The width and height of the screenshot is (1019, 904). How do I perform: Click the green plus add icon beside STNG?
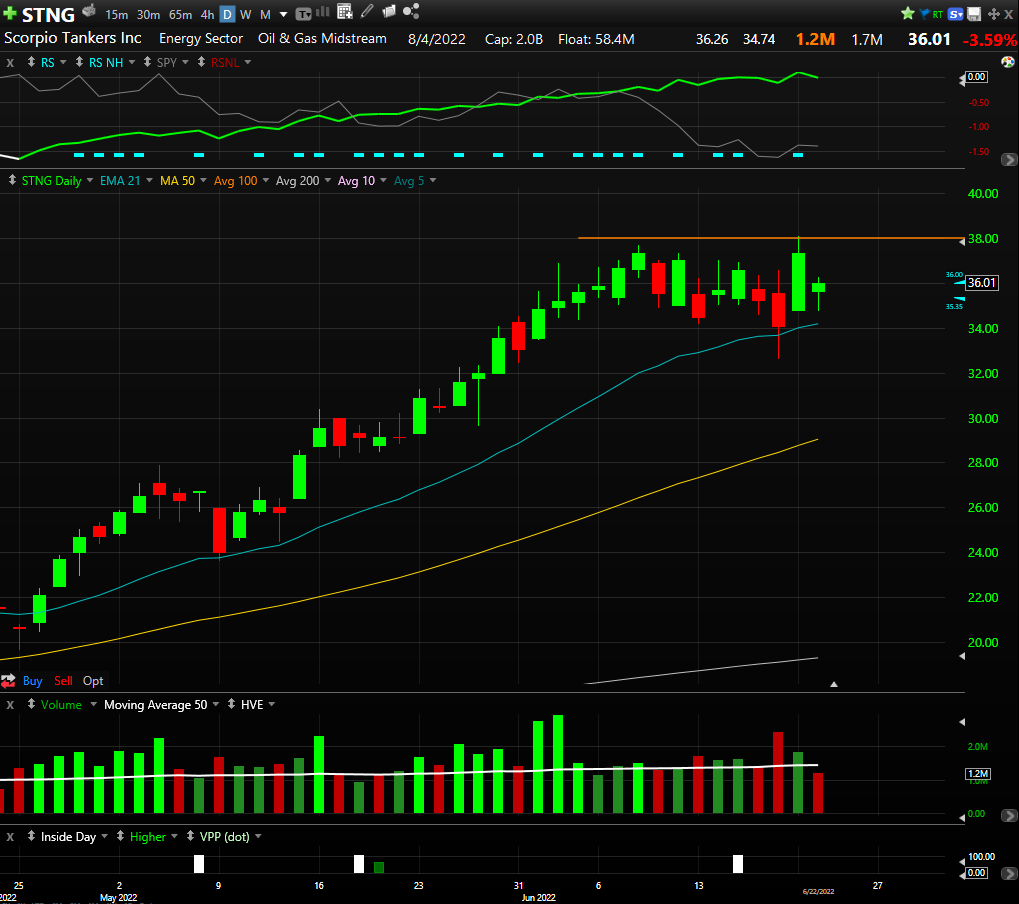click(x=9, y=13)
